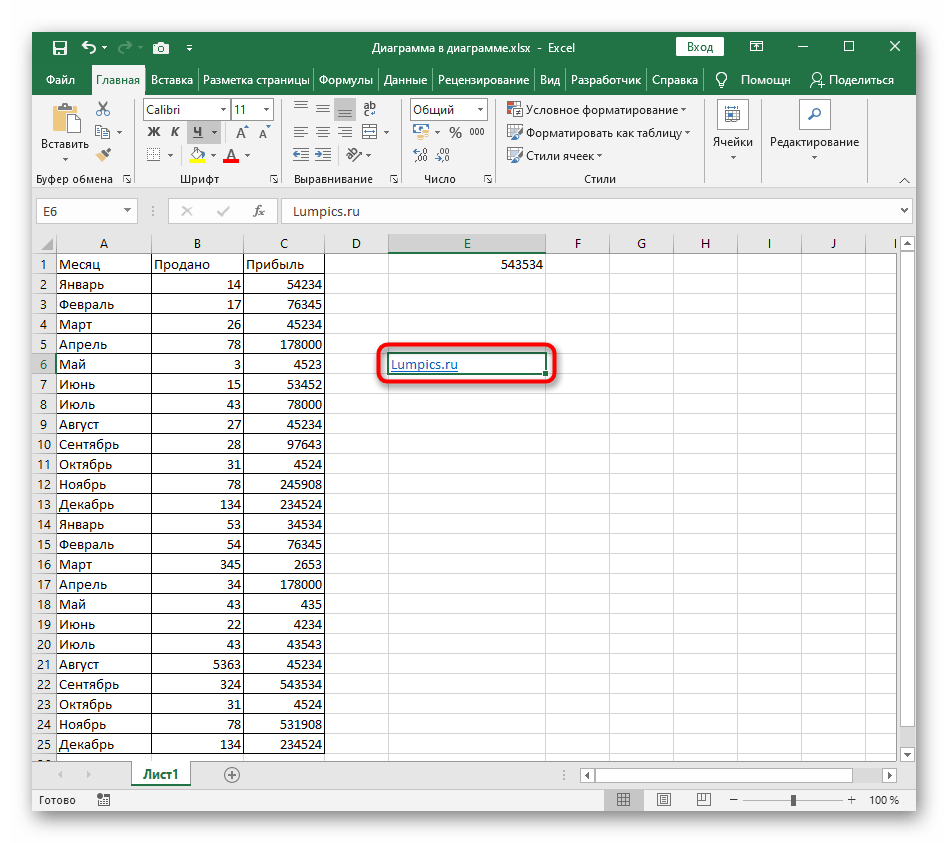Click Insert Function fx icon
Screen dimensions: 948x843
point(259,211)
